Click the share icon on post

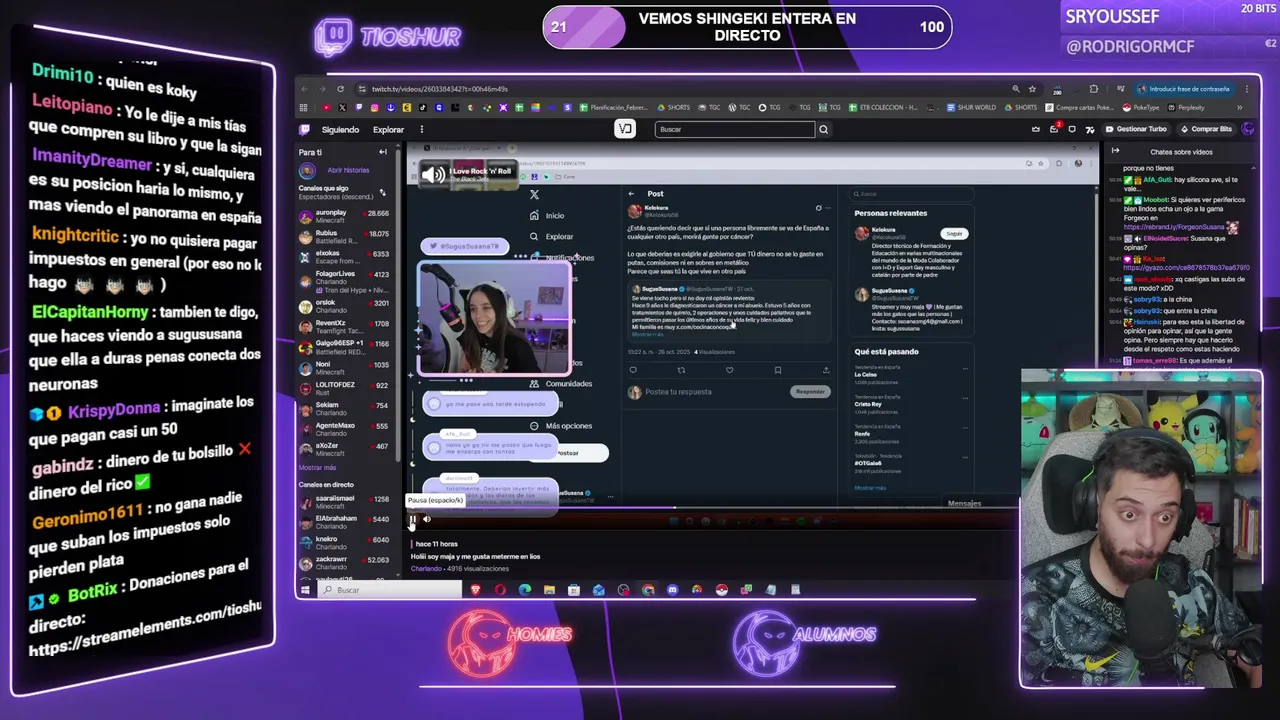(825, 371)
